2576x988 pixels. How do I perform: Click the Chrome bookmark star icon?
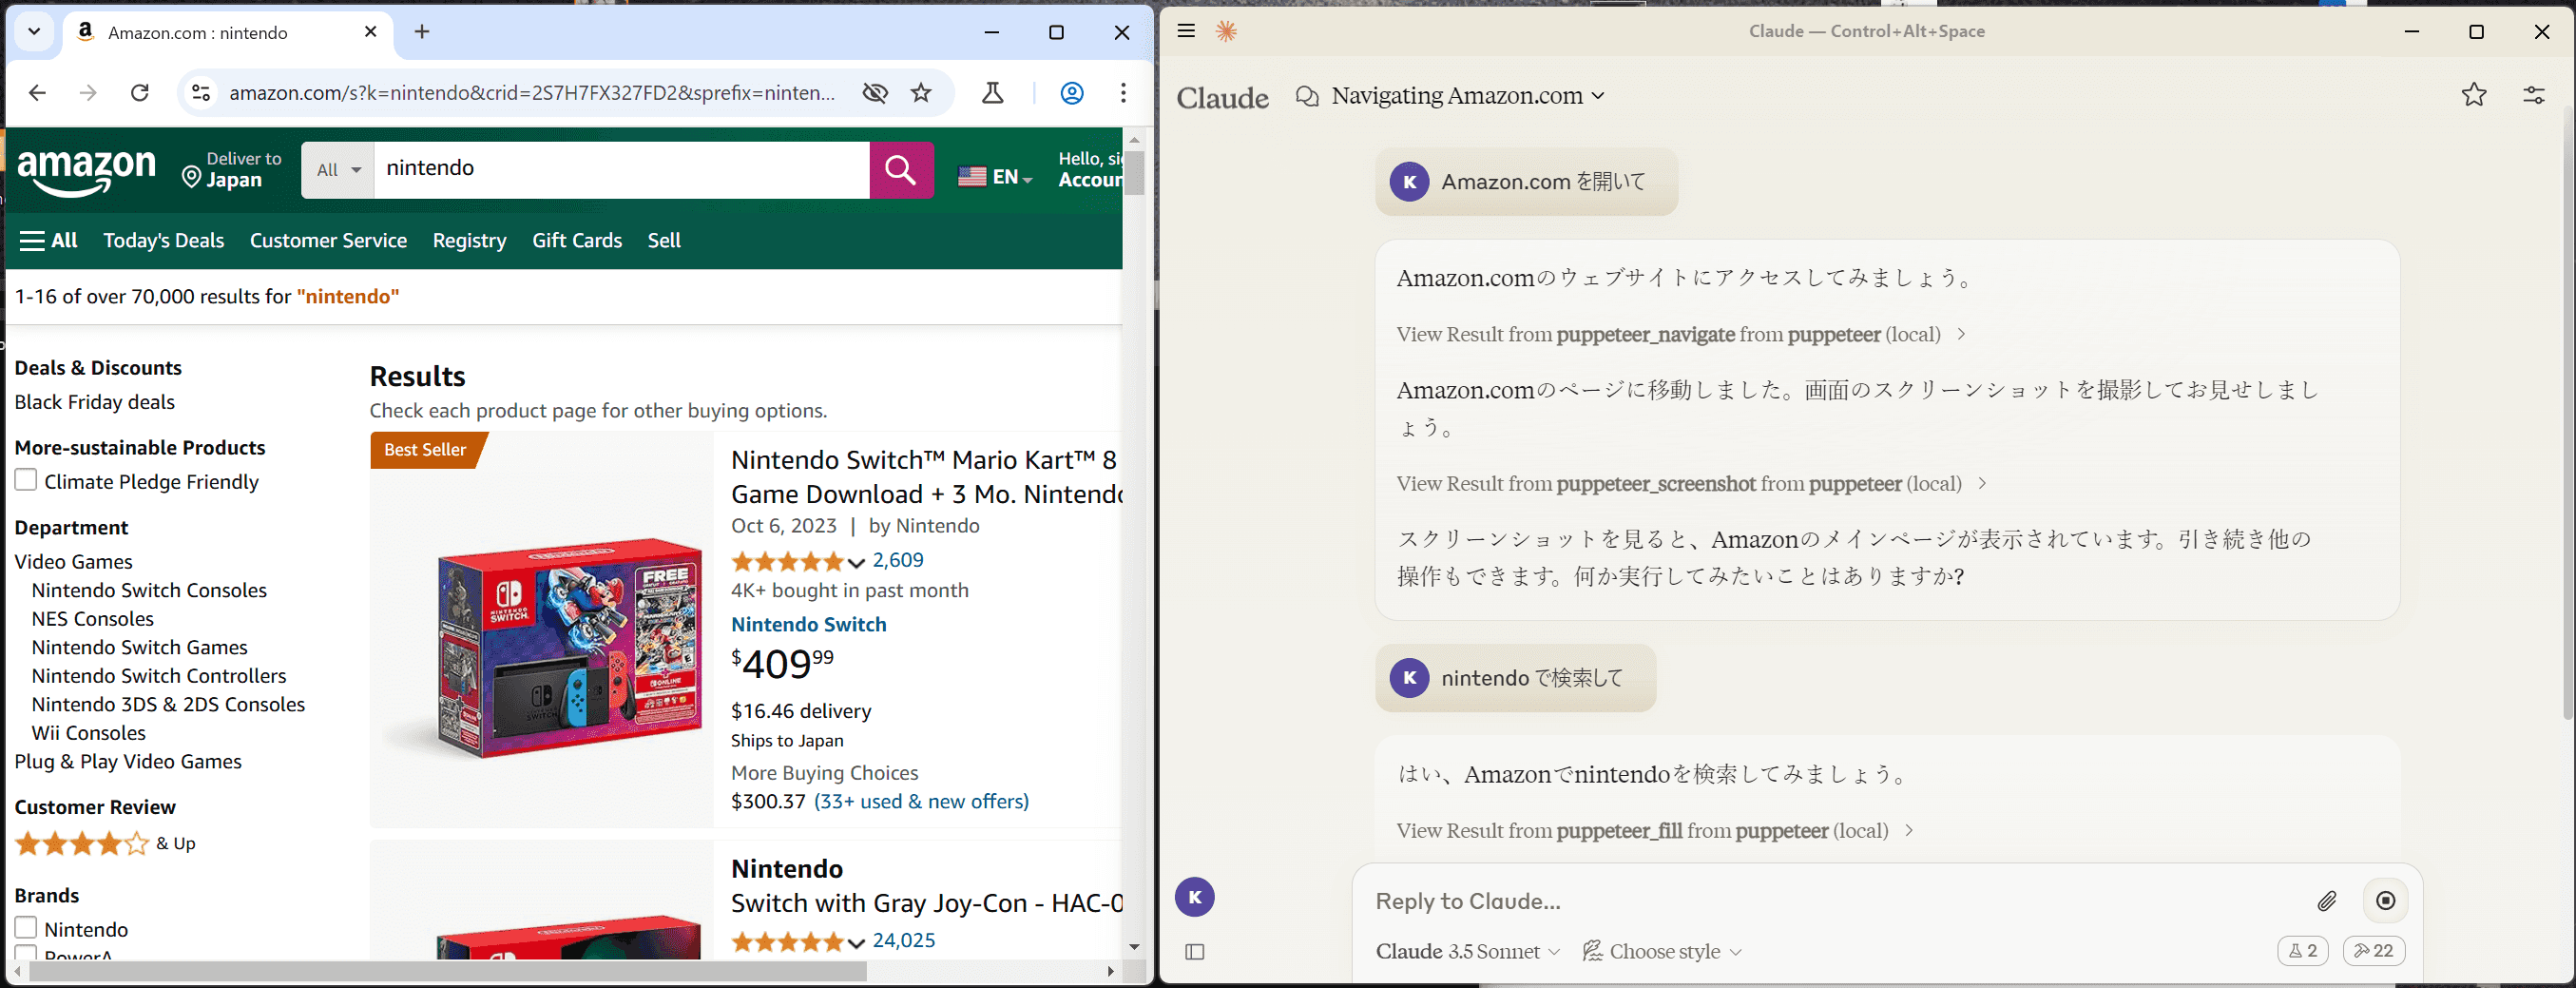click(x=921, y=93)
